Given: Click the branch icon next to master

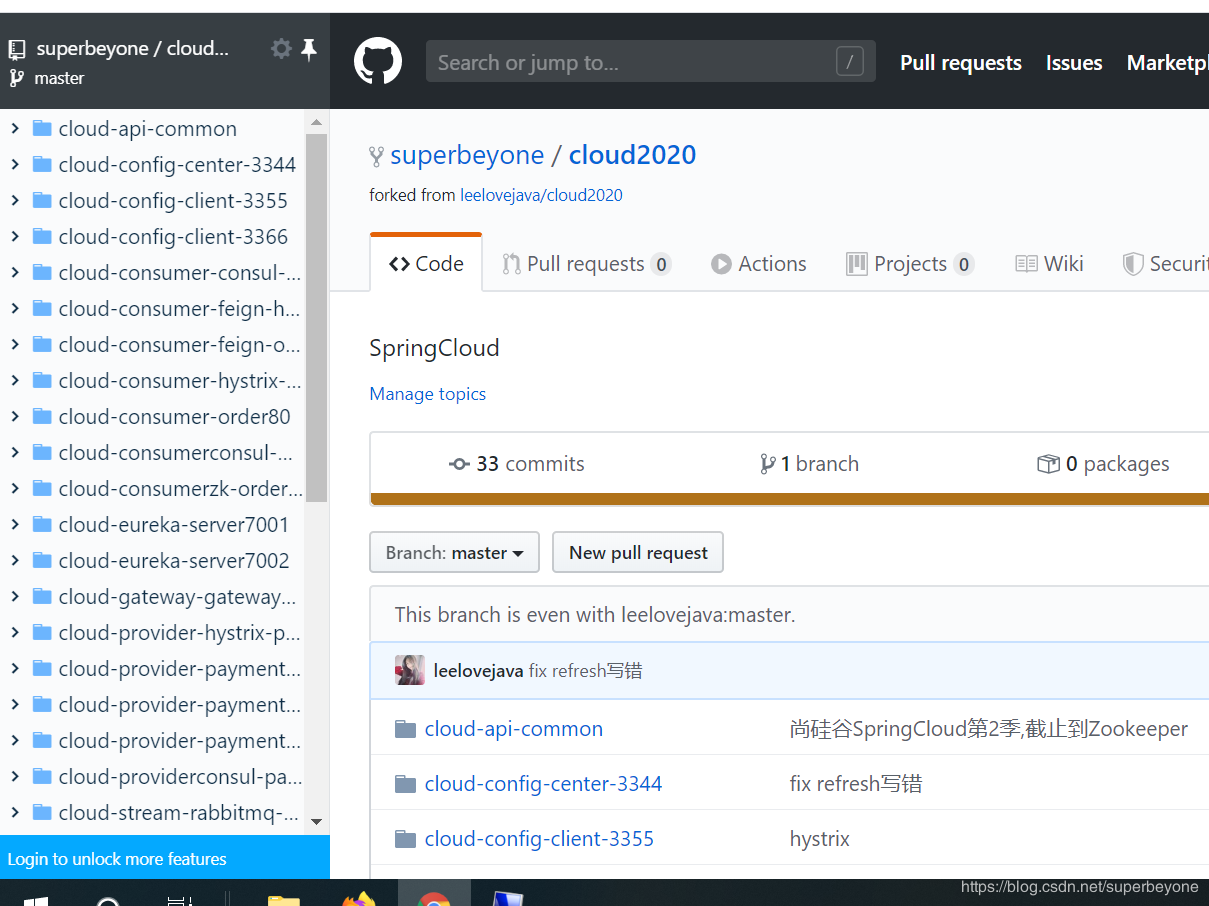Looking at the screenshot, I should tap(16, 78).
